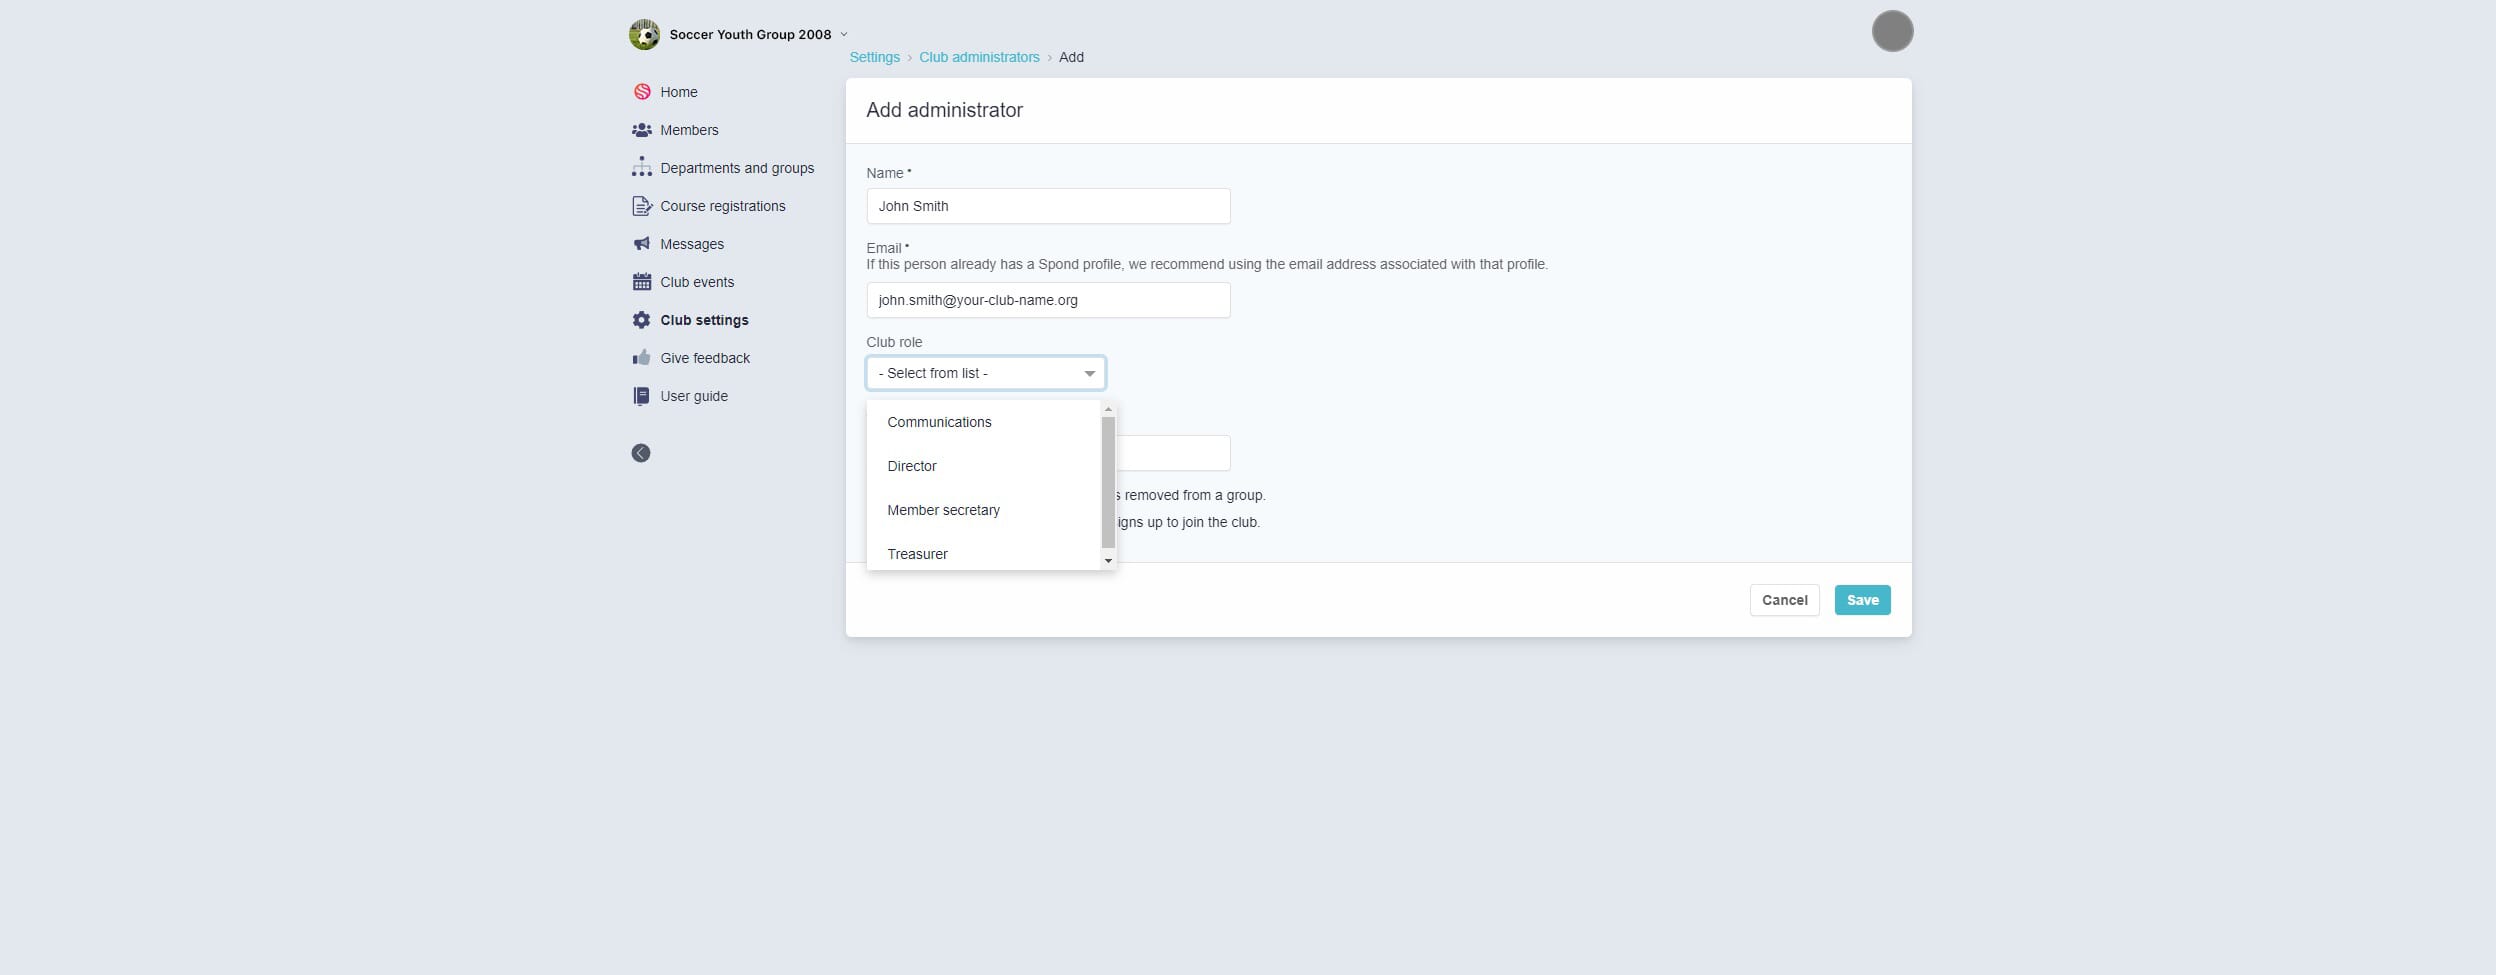Open Course registrations form icon
2496x975 pixels.
[642, 206]
